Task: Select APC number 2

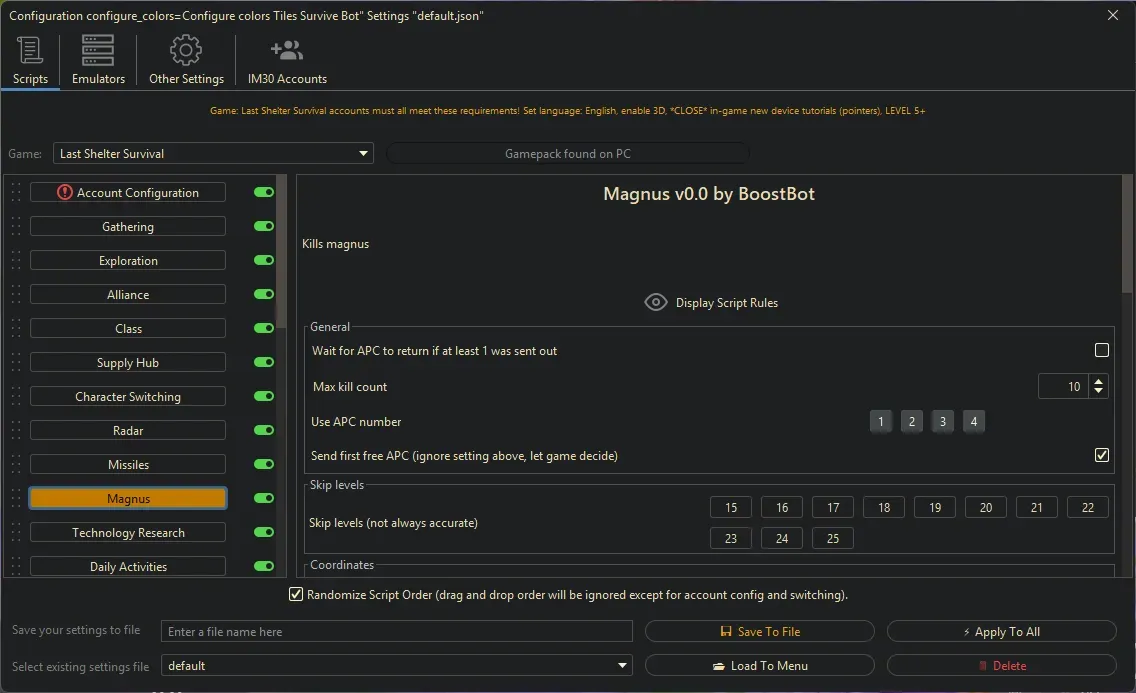Action: [x=911, y=421]
